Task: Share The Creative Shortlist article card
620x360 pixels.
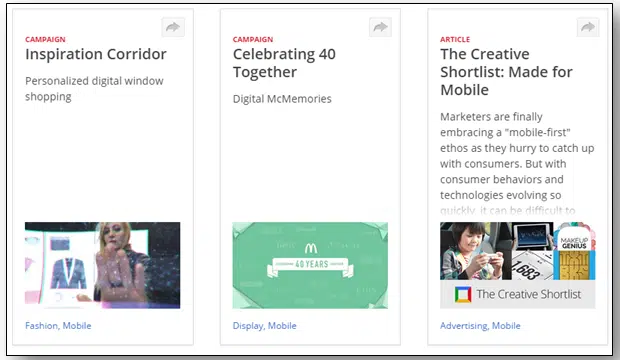Action: 588,27
